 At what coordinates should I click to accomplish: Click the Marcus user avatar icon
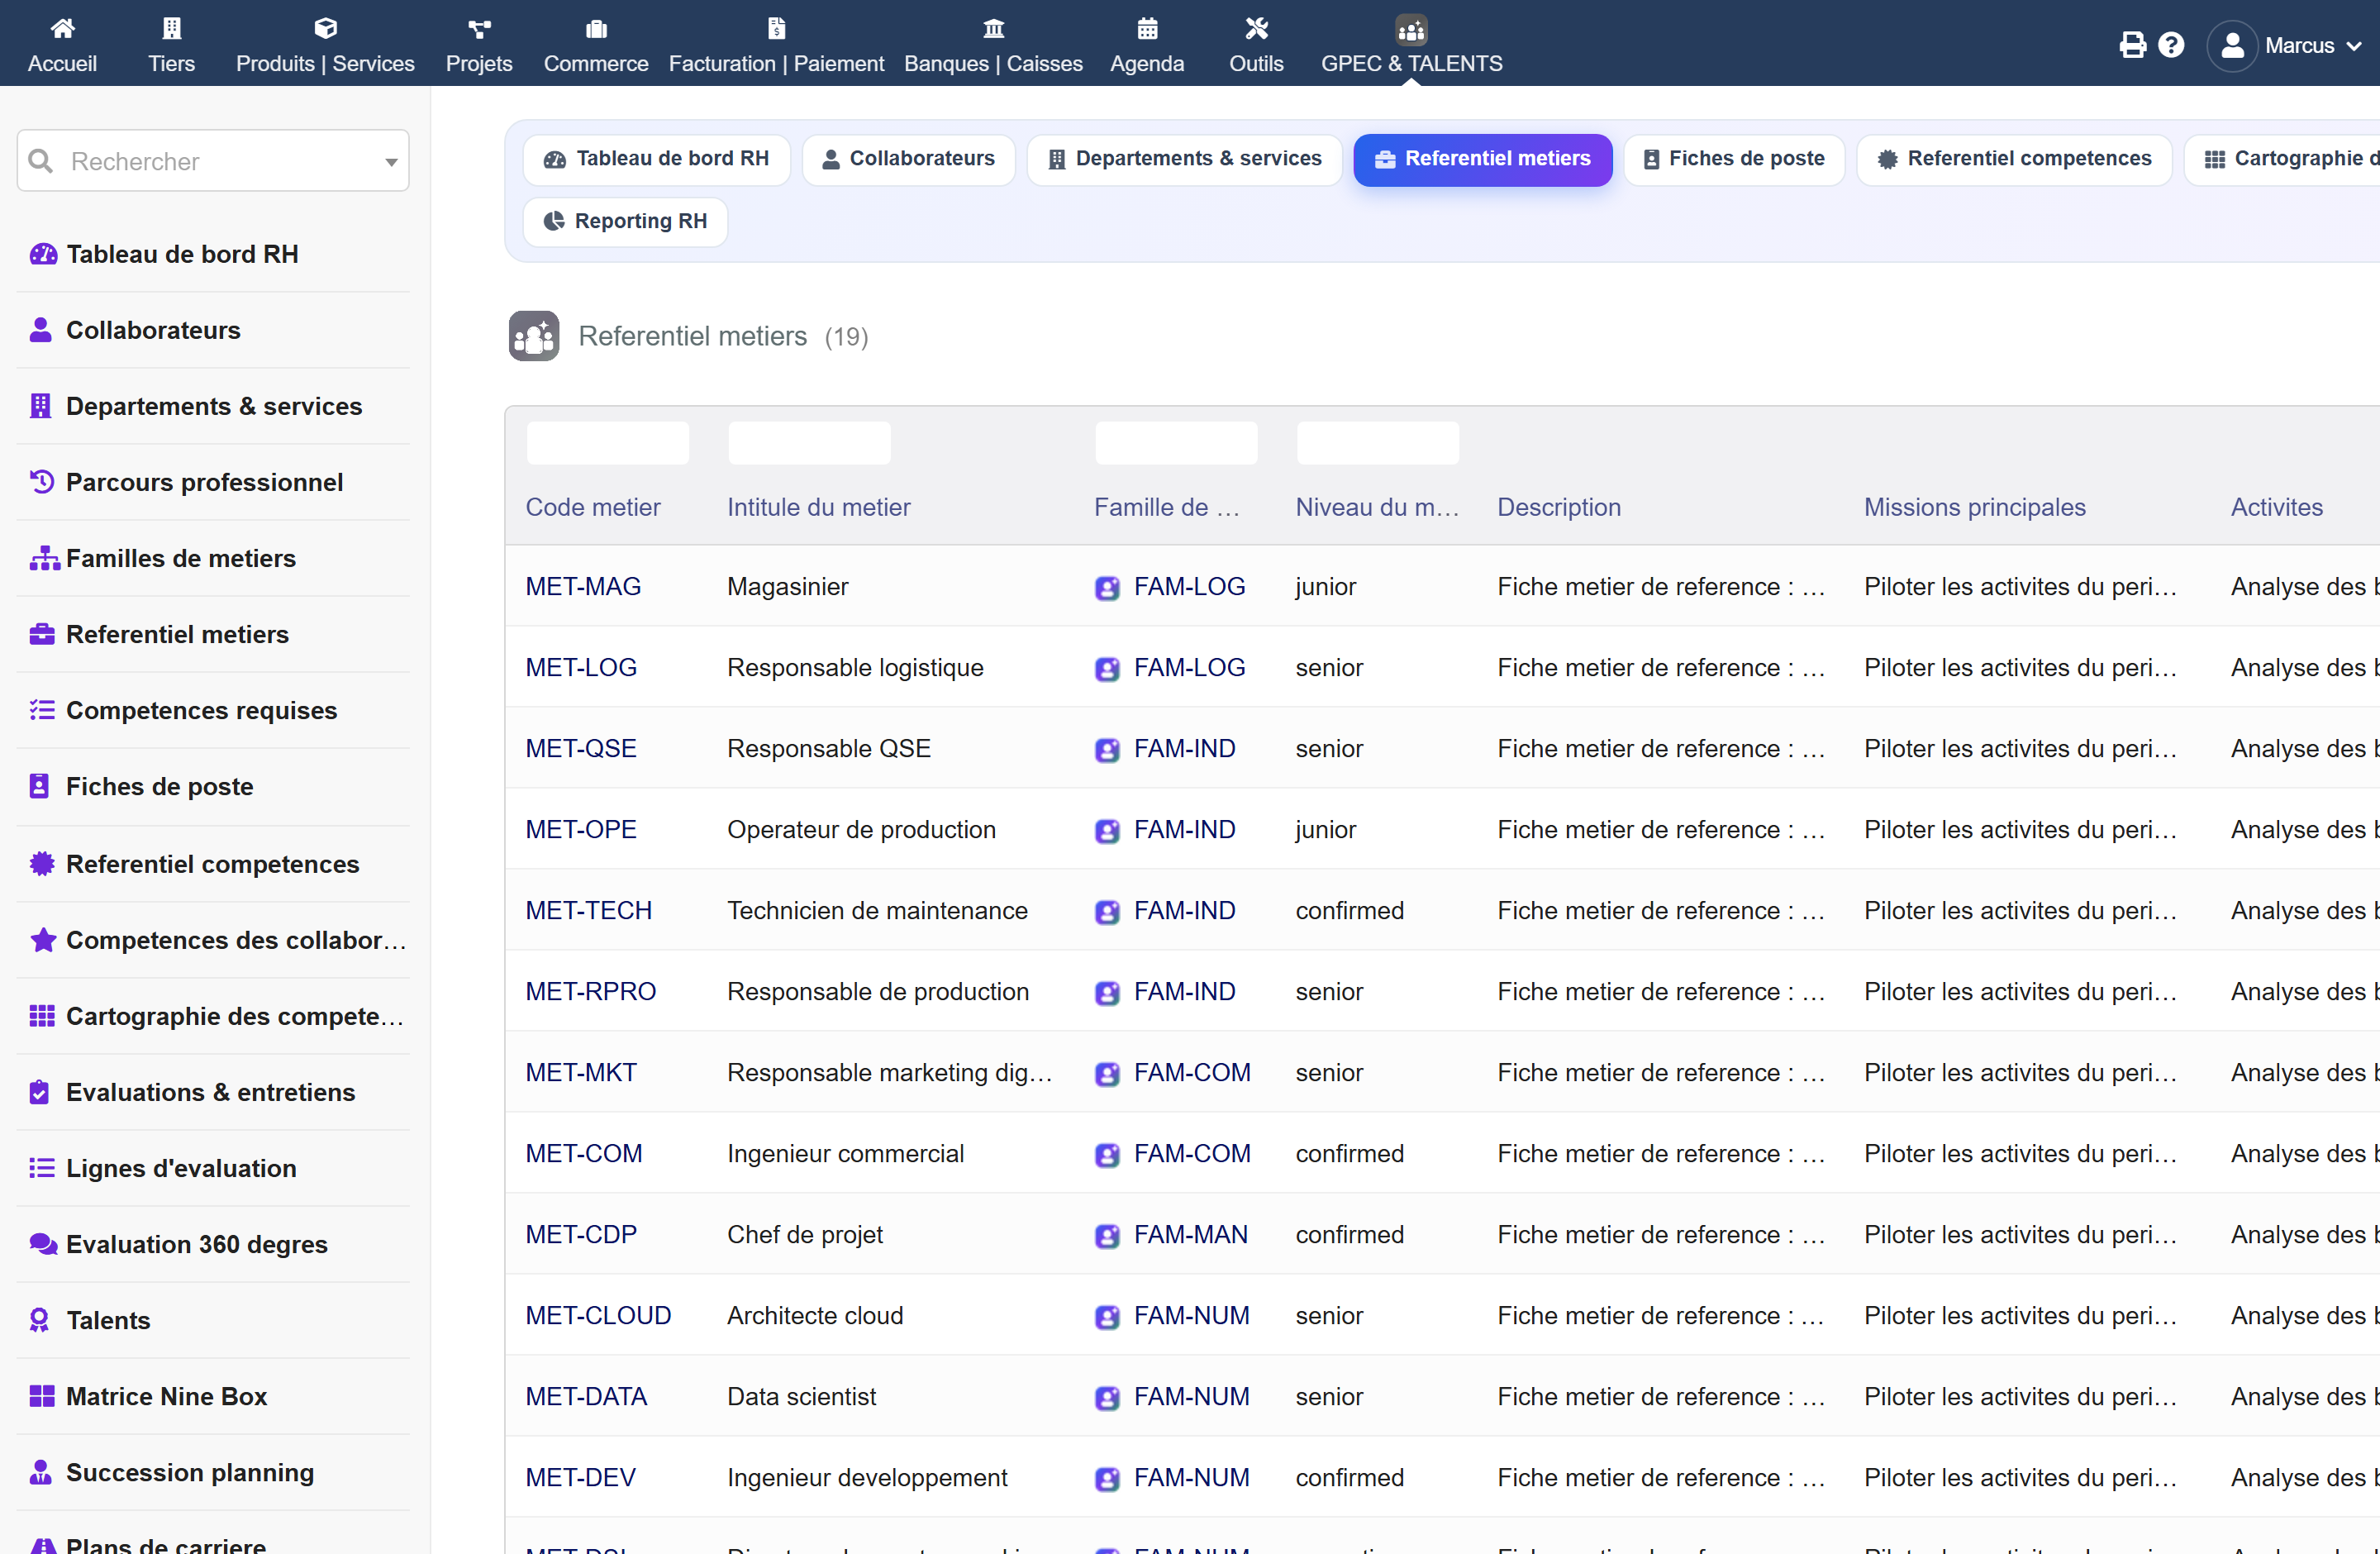[x=2232, y=46]
